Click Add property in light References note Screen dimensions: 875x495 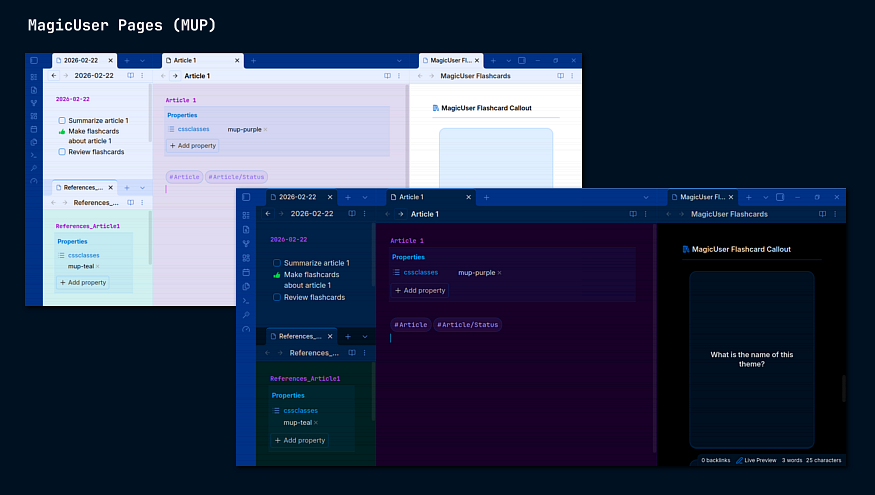83,282
